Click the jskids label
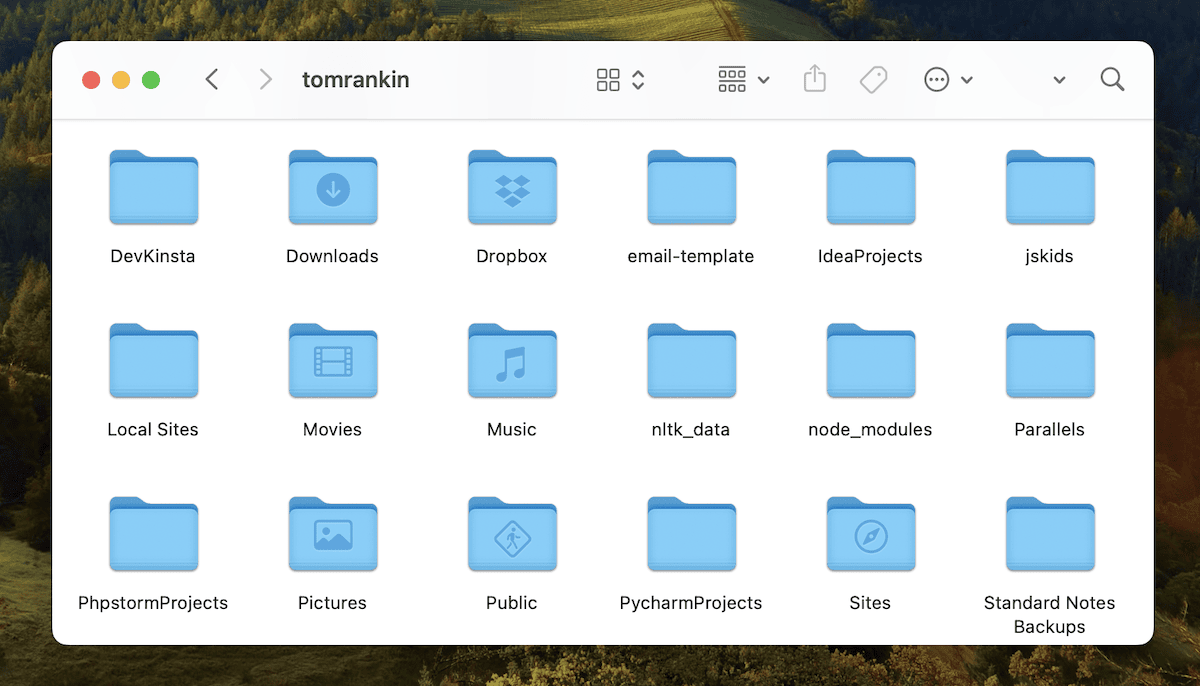Image resolution: width=1200 pixels, height=686 pixels. point(1050,256)
